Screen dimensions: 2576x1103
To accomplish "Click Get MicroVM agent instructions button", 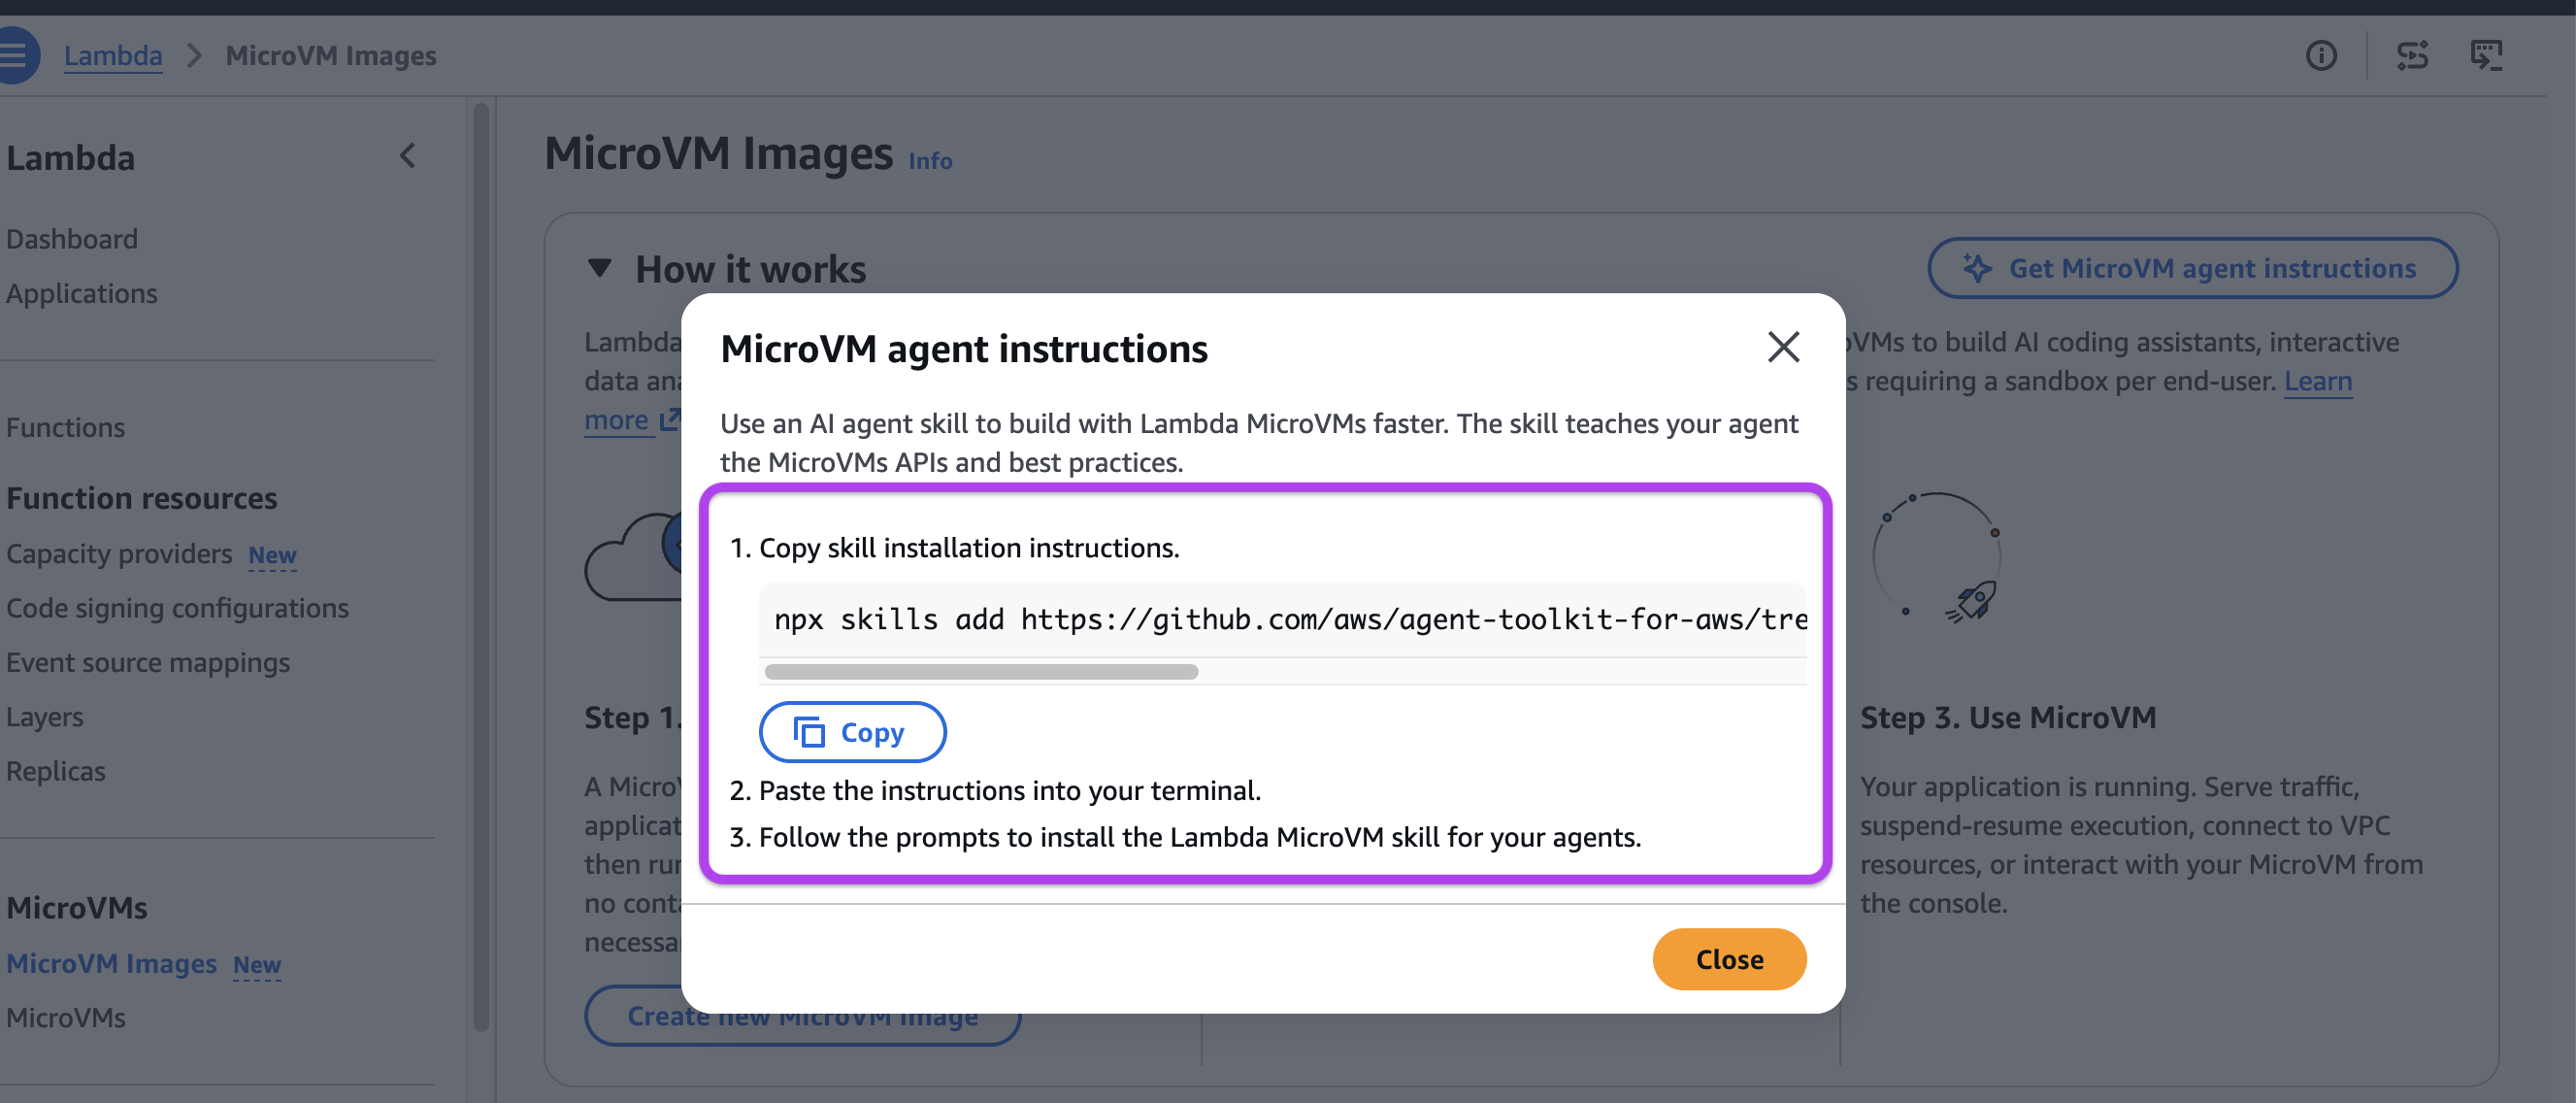I will [2192, 268].
